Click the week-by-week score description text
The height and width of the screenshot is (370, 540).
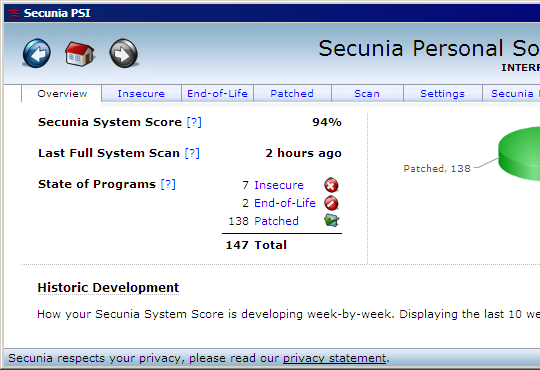pyautogui.click(x=289, y=314)
